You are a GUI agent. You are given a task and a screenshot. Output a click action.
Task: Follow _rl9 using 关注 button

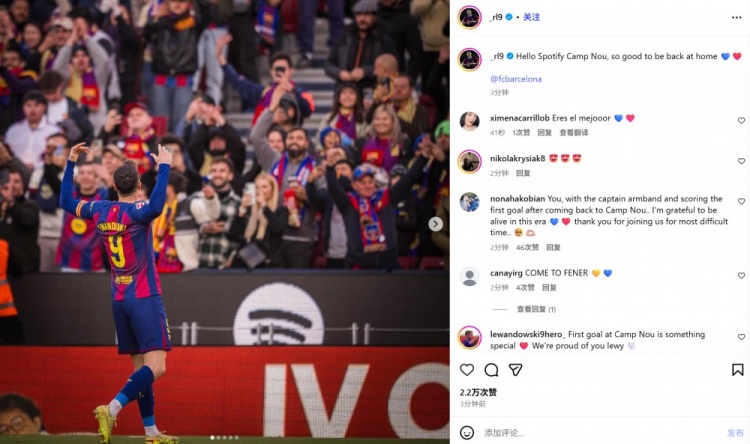(531, 17)
